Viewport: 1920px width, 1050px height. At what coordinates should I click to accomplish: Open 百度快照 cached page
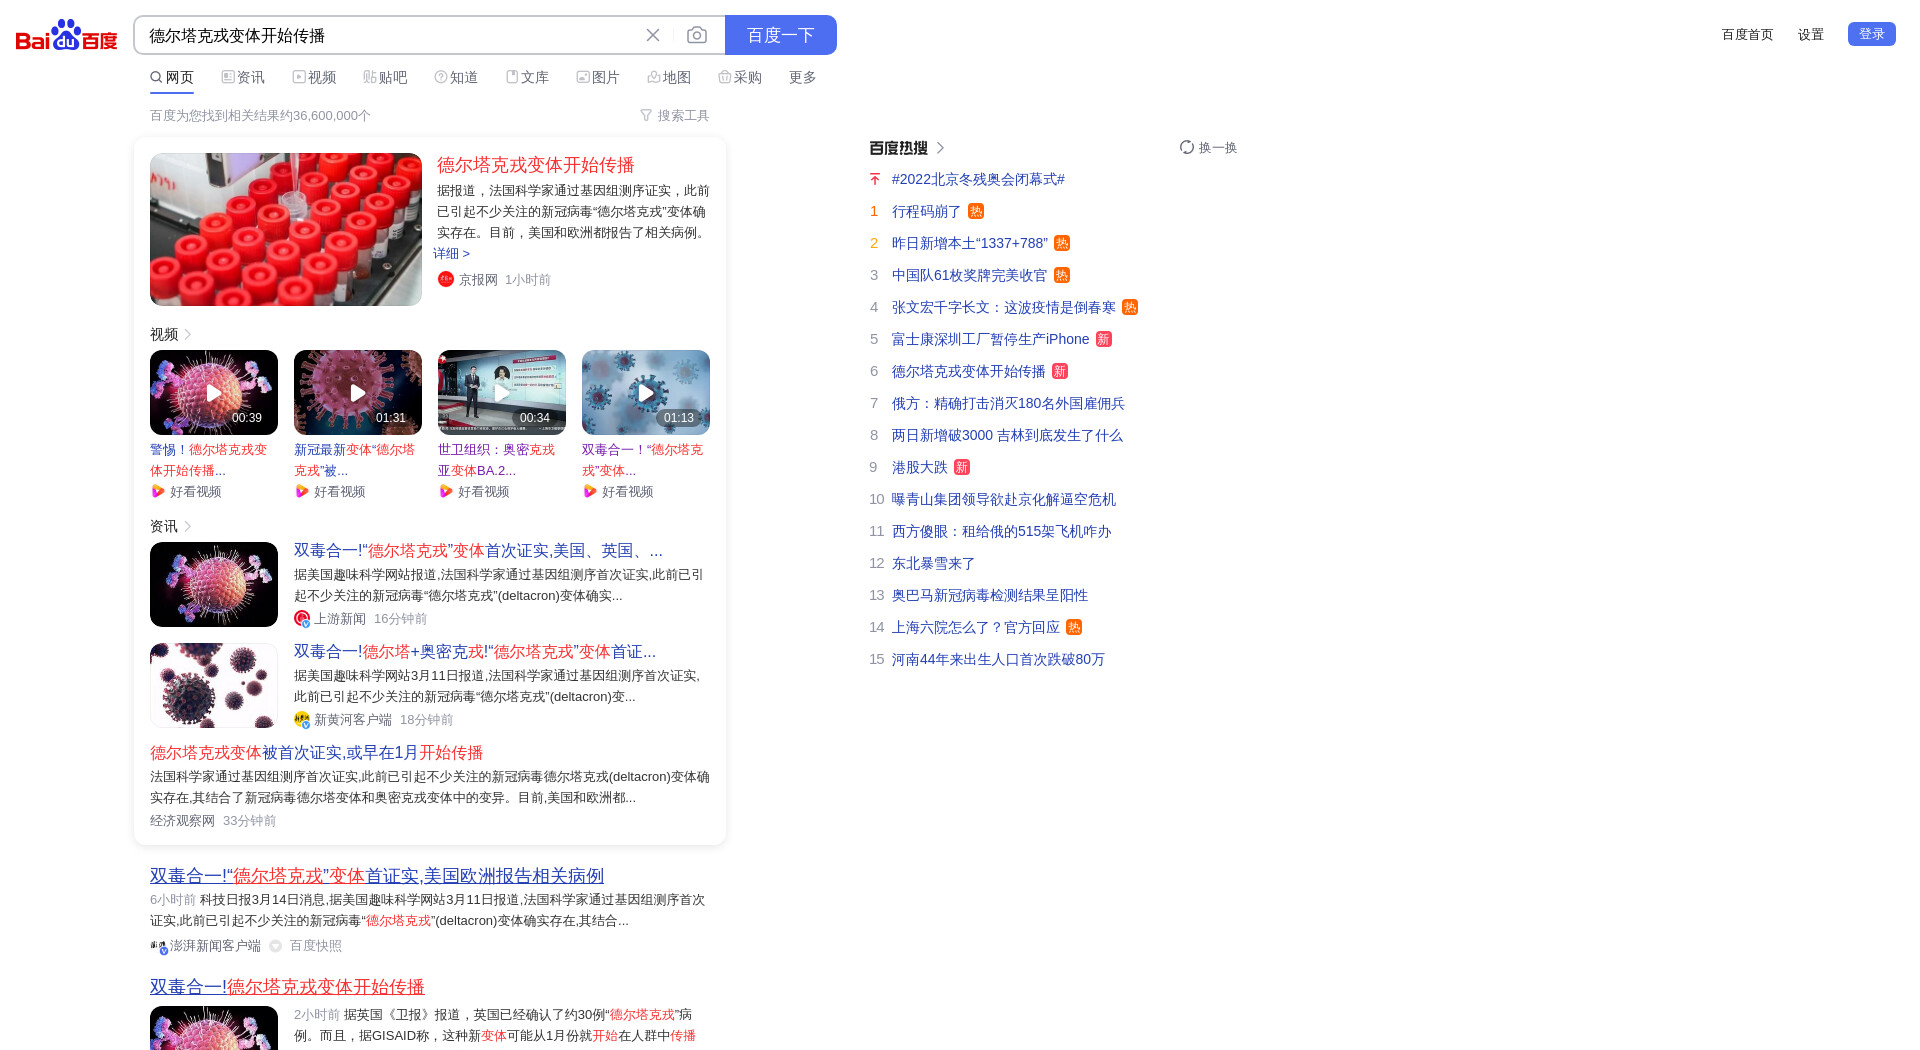[x=316, y=946]
